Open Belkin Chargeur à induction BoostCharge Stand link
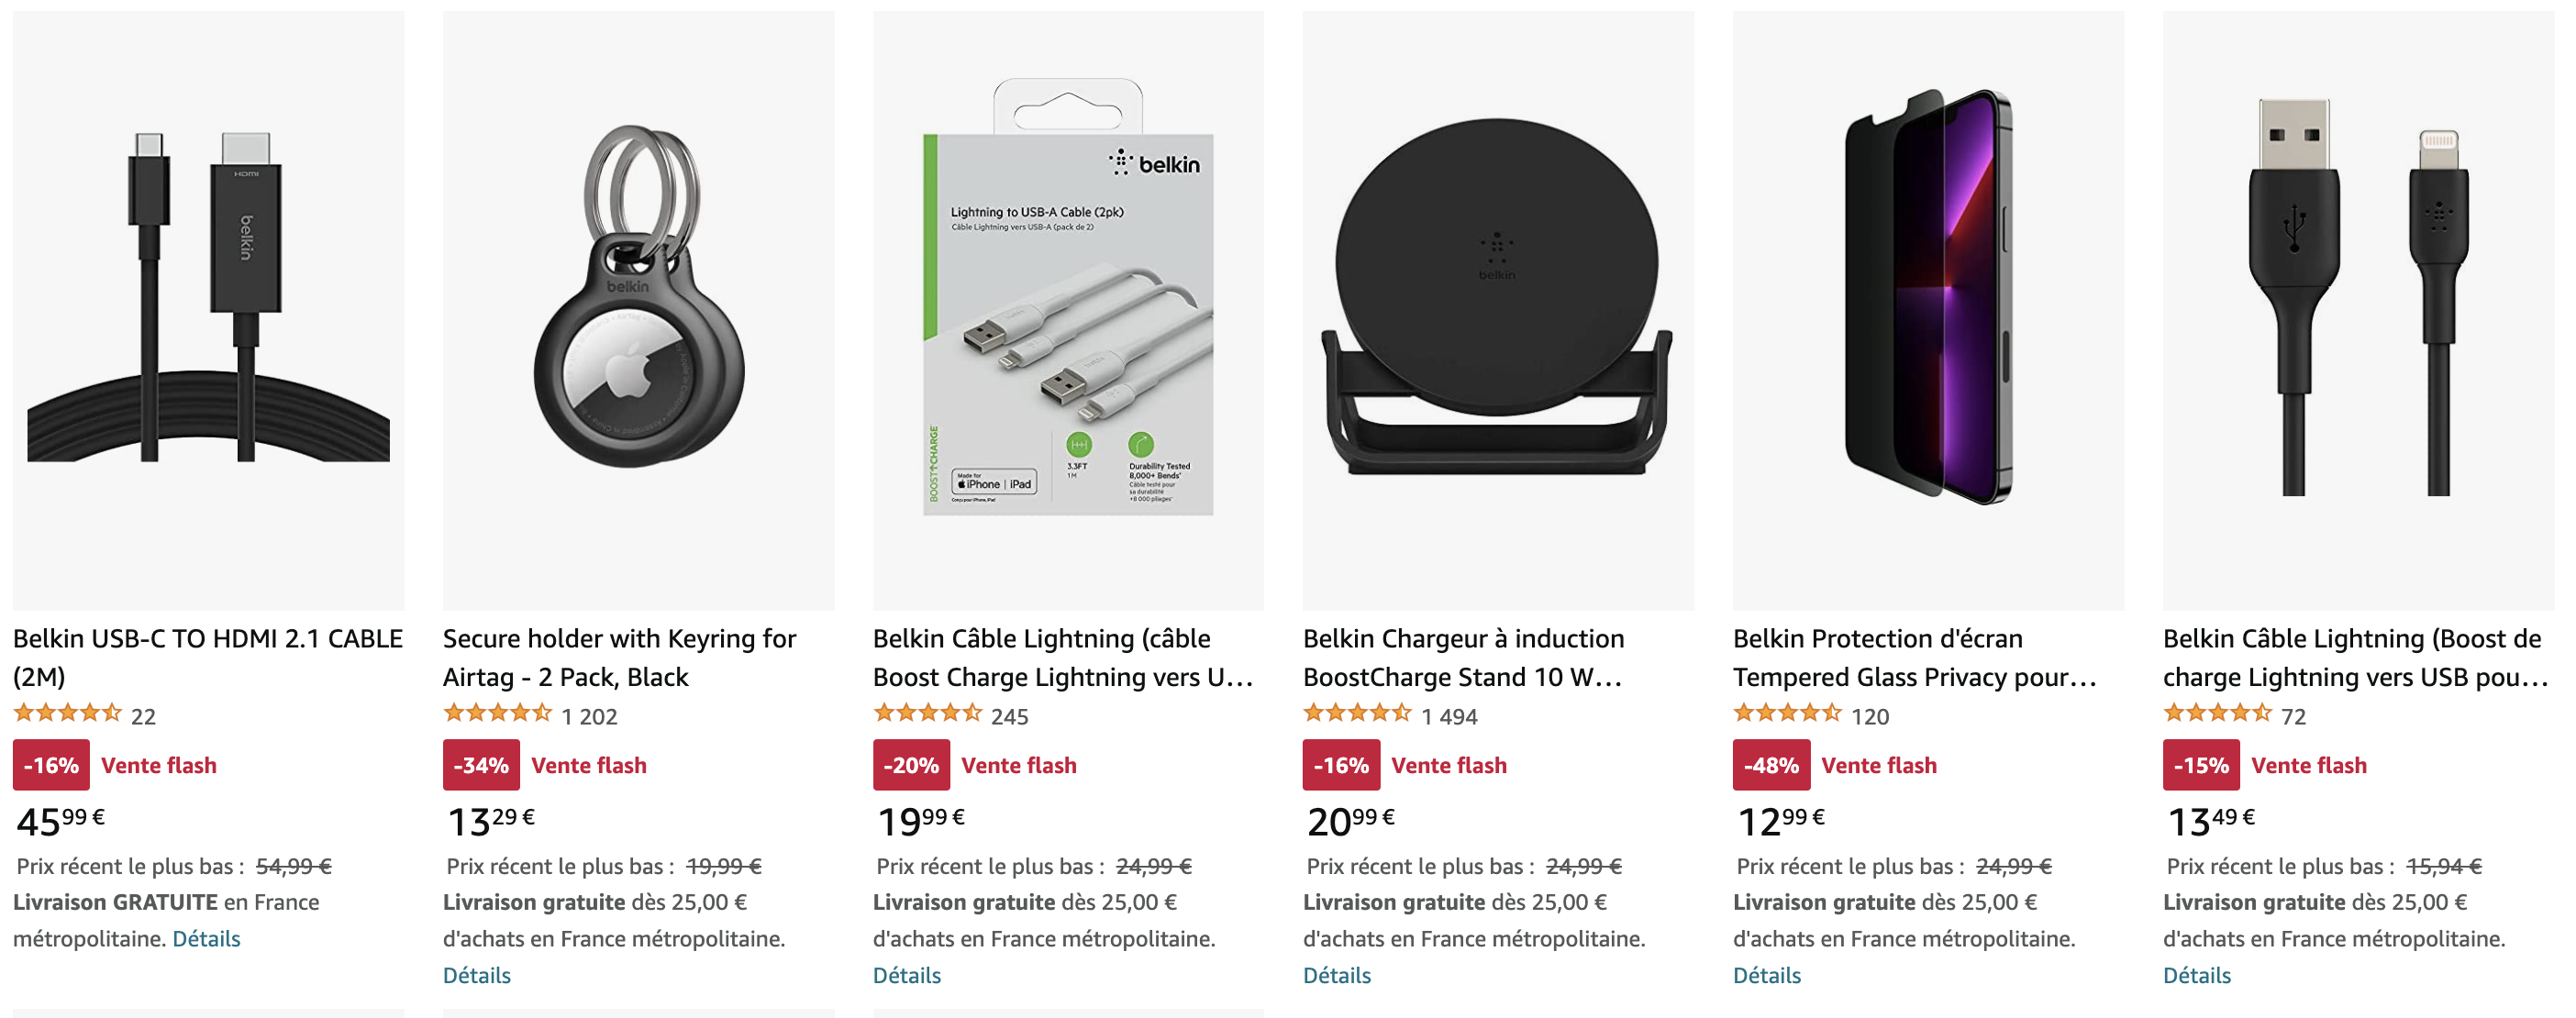This screenshot has height=1018, width=2576. tap(1464, 657)
